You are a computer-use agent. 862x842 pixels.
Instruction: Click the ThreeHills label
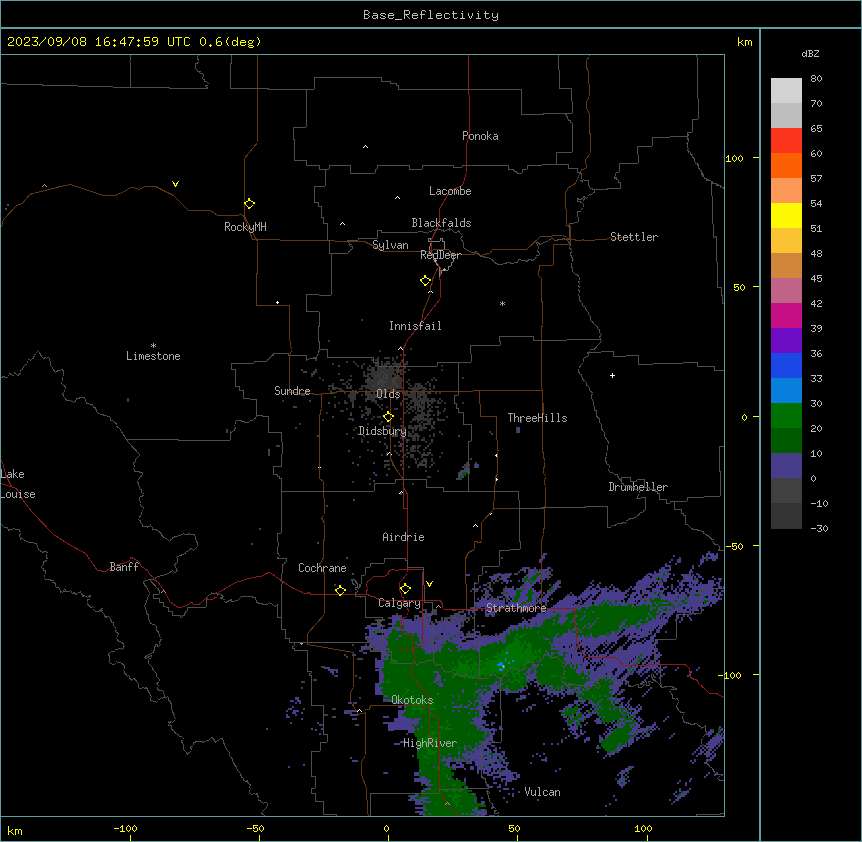click(537, 418)
